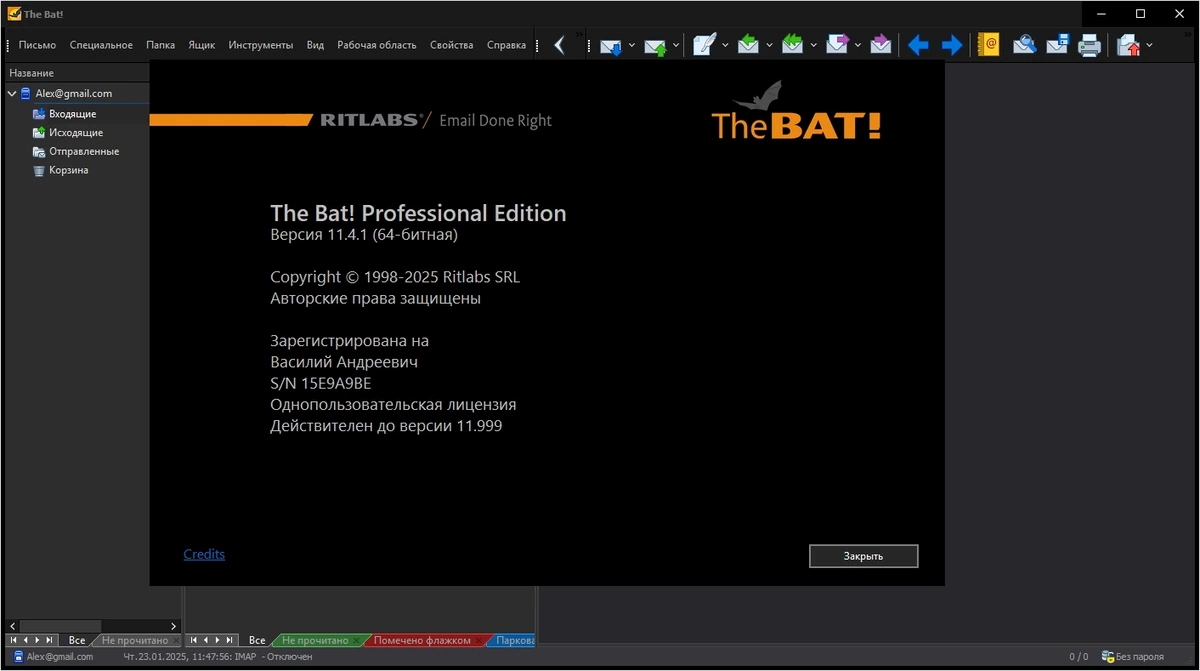Open the Вид menu
1200x671 pixels.
coord(315,45)
